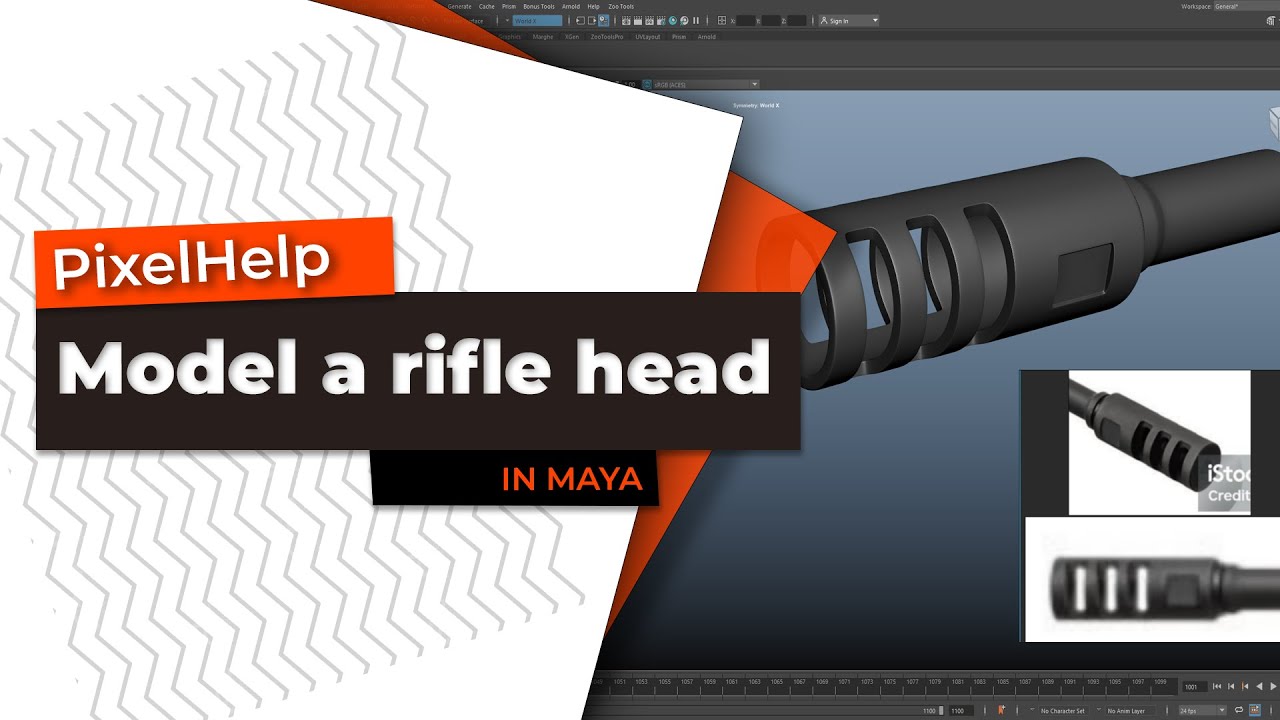Click frame 1051 on the time slider
The height and width of the screenshot is (720, 1280).
(x=620, y=682)
